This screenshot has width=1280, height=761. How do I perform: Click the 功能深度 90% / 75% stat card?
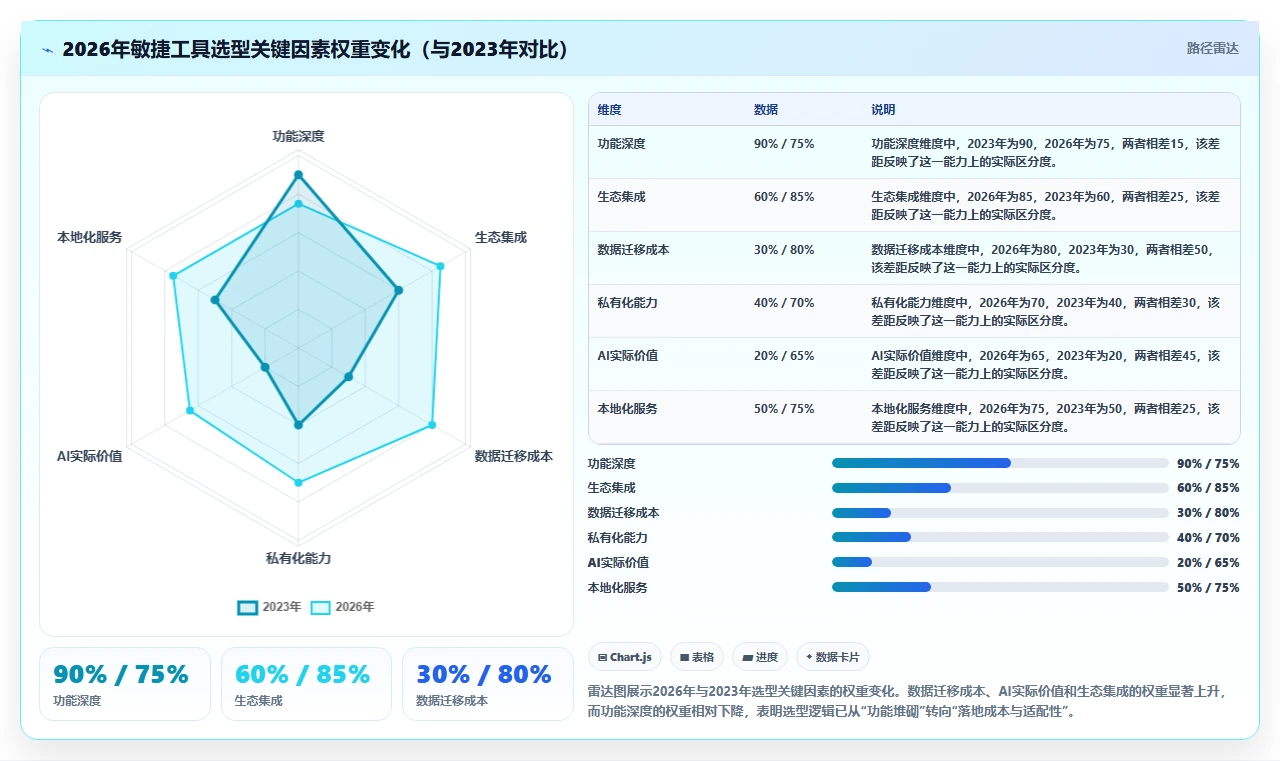pos(125,684)
